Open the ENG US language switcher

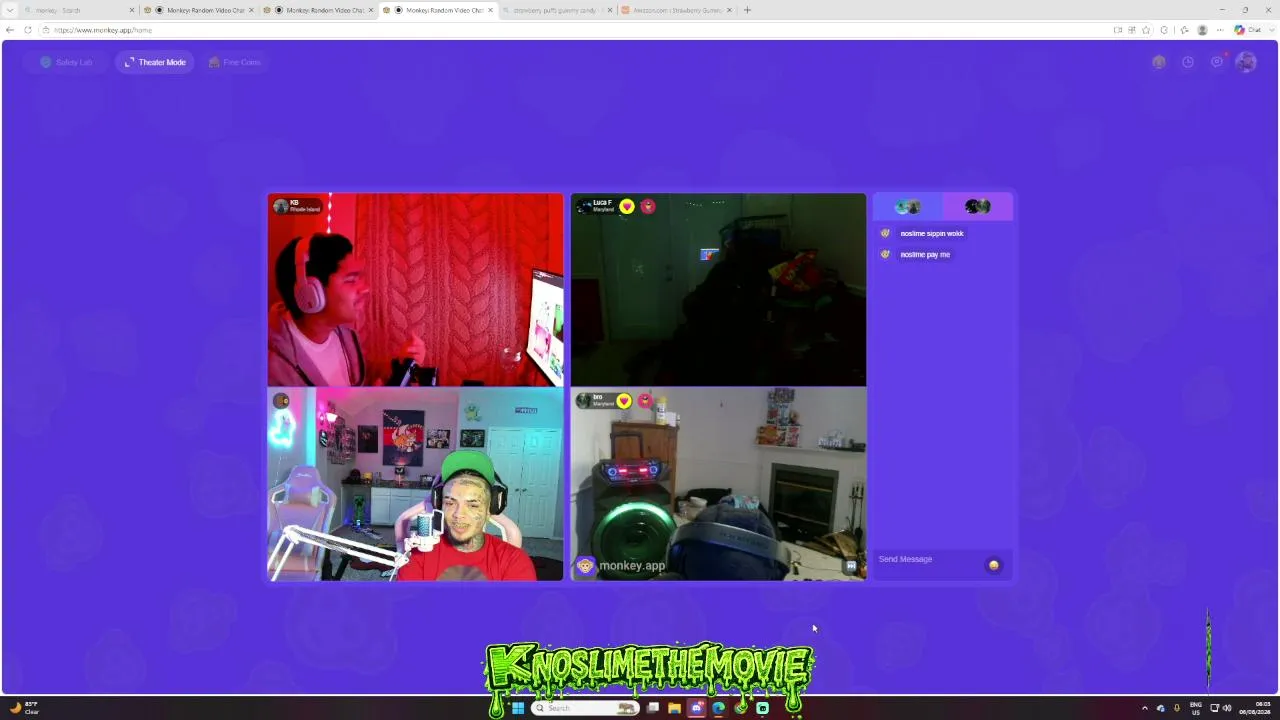pos(1196,708)
